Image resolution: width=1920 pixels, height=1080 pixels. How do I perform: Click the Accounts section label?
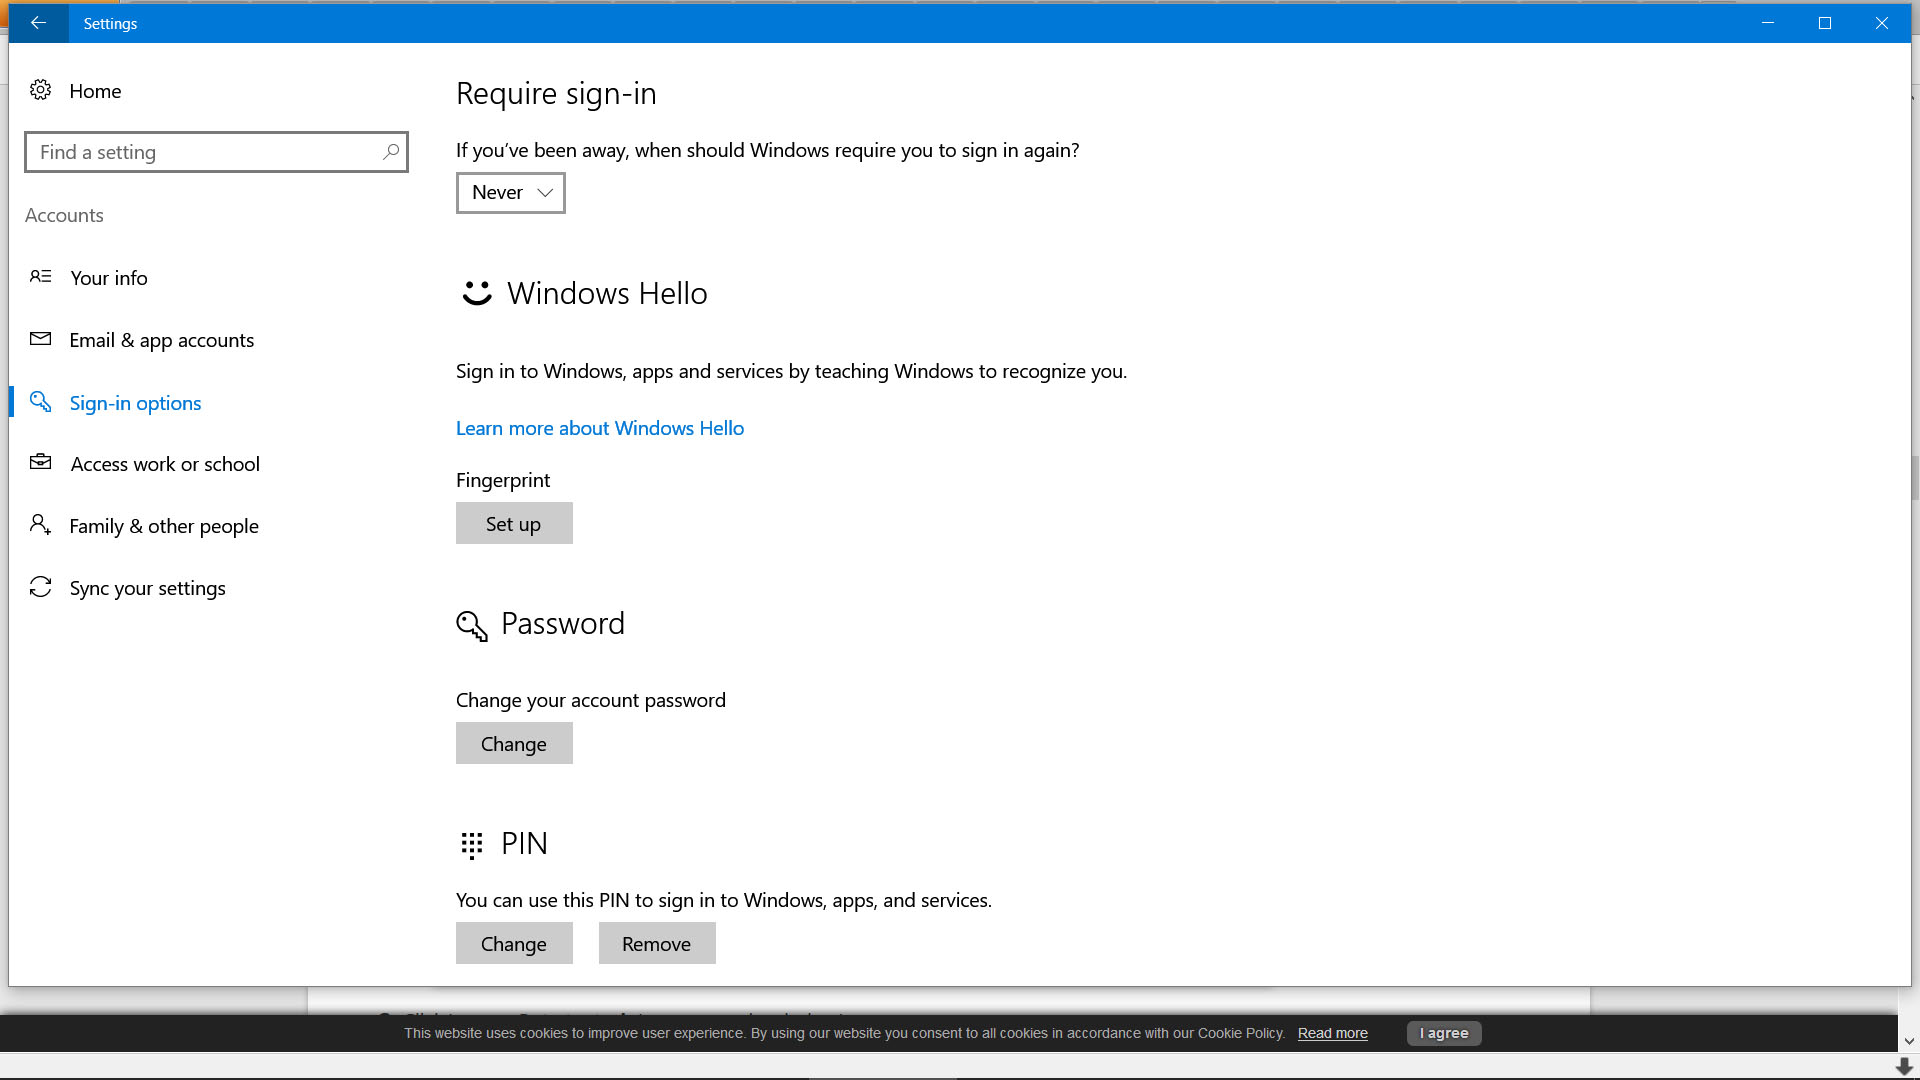coord(64,215)
